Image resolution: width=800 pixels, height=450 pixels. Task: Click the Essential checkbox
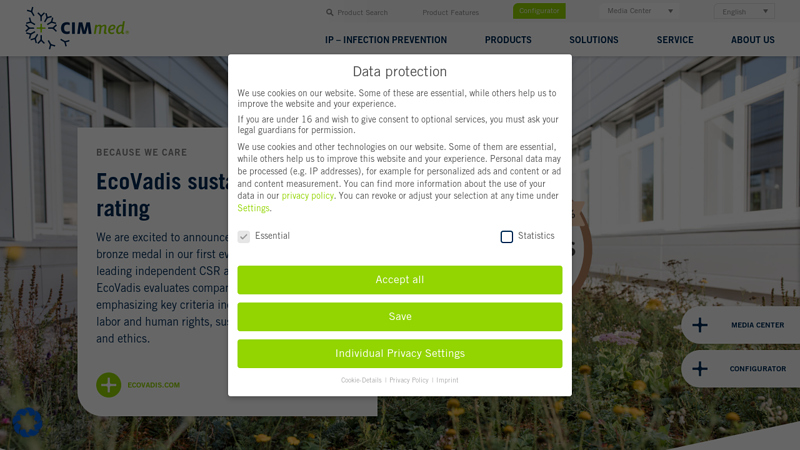(x=244, y=236)
